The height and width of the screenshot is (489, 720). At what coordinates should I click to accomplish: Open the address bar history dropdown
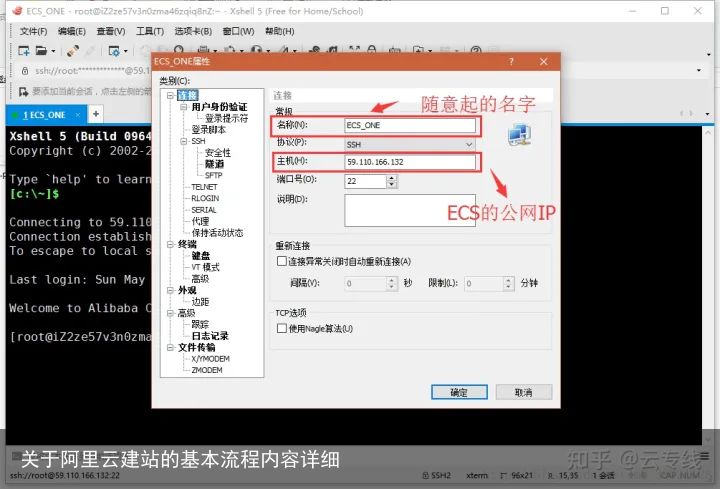pyautogui.click(x=698, y=70)
